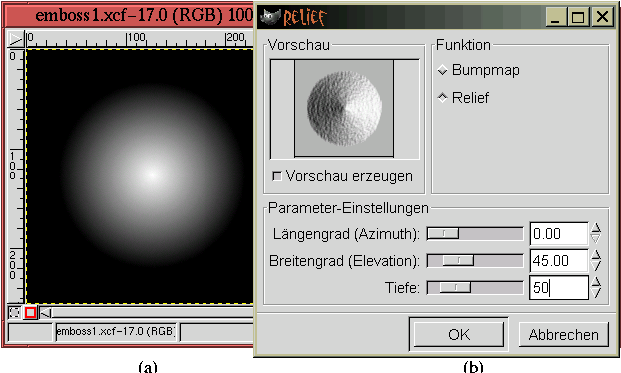This screenshot has width=621, height=373.
Task: Increase Azimuth with the up spinner arrow
Action: point(596,228)
